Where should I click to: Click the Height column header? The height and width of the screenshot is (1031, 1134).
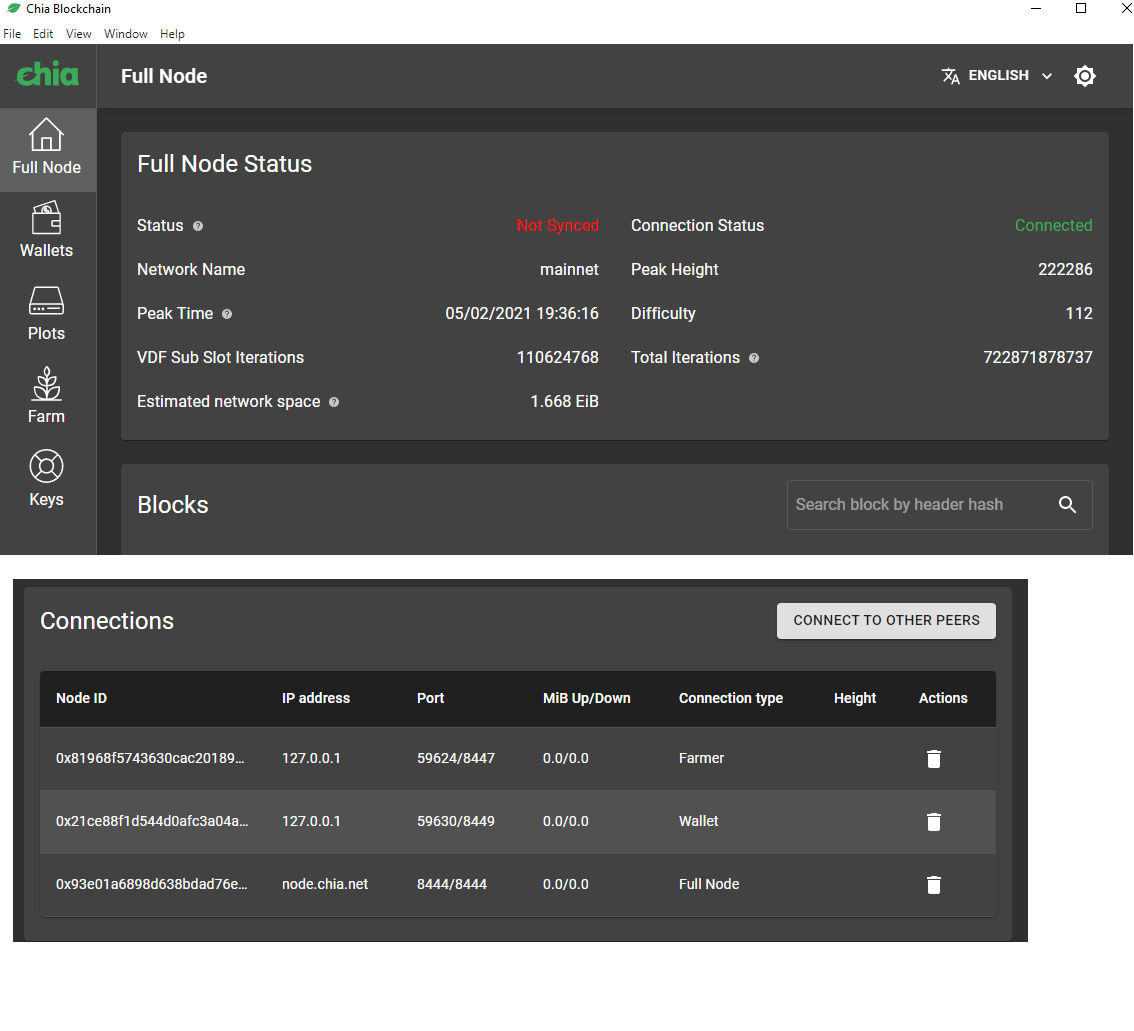click(x=854, y=698)
